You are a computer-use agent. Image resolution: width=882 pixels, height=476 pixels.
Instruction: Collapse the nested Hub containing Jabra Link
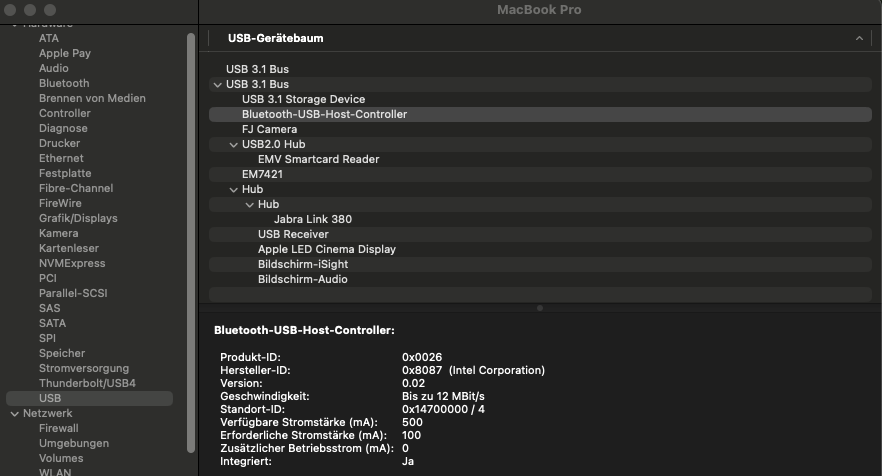(x=250, y=204)
